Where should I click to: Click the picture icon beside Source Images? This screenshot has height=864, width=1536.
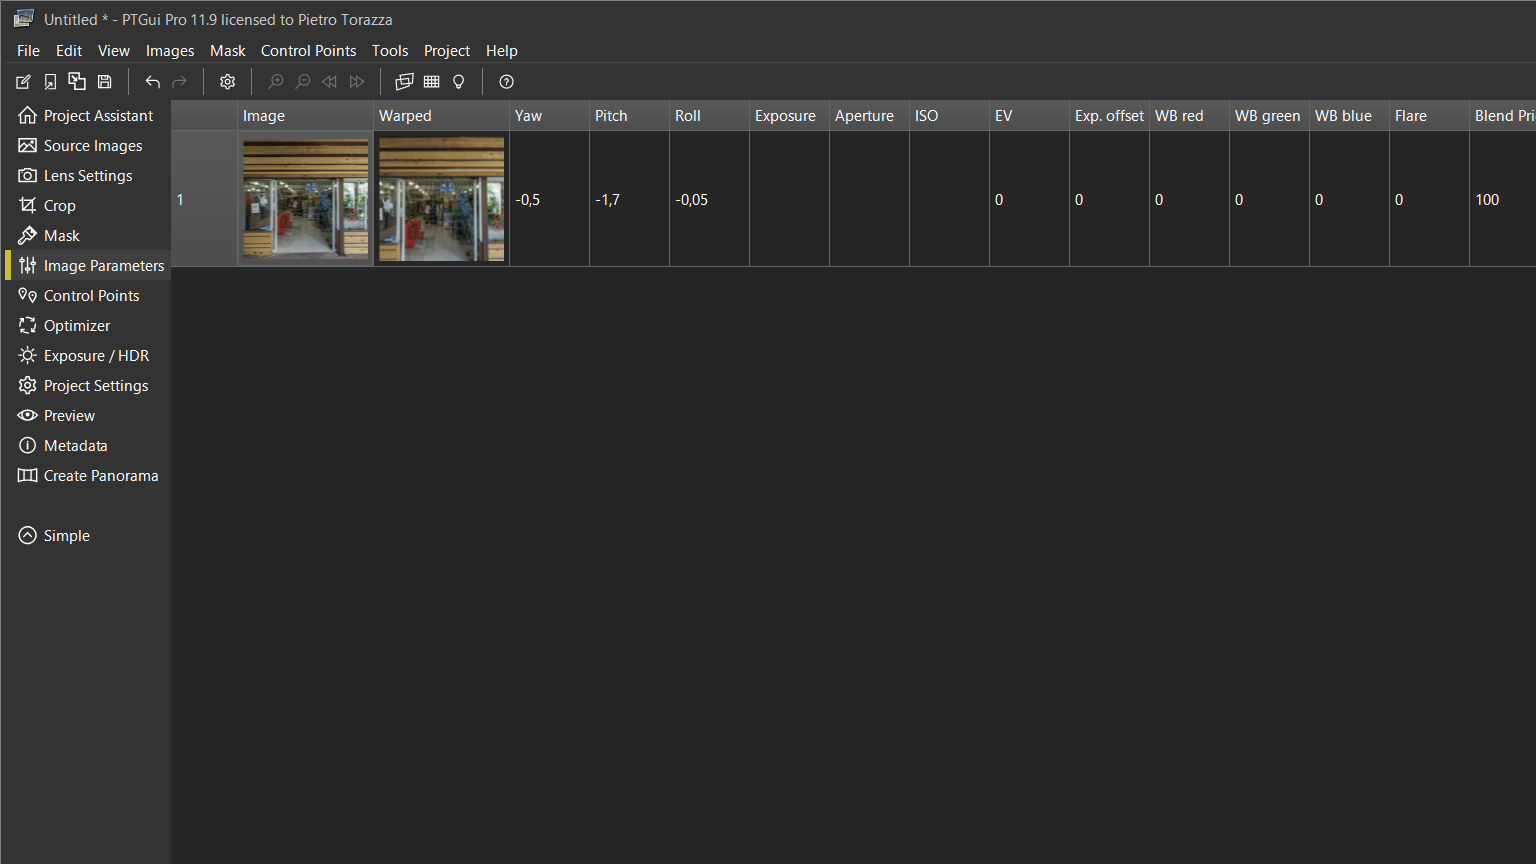27,145
